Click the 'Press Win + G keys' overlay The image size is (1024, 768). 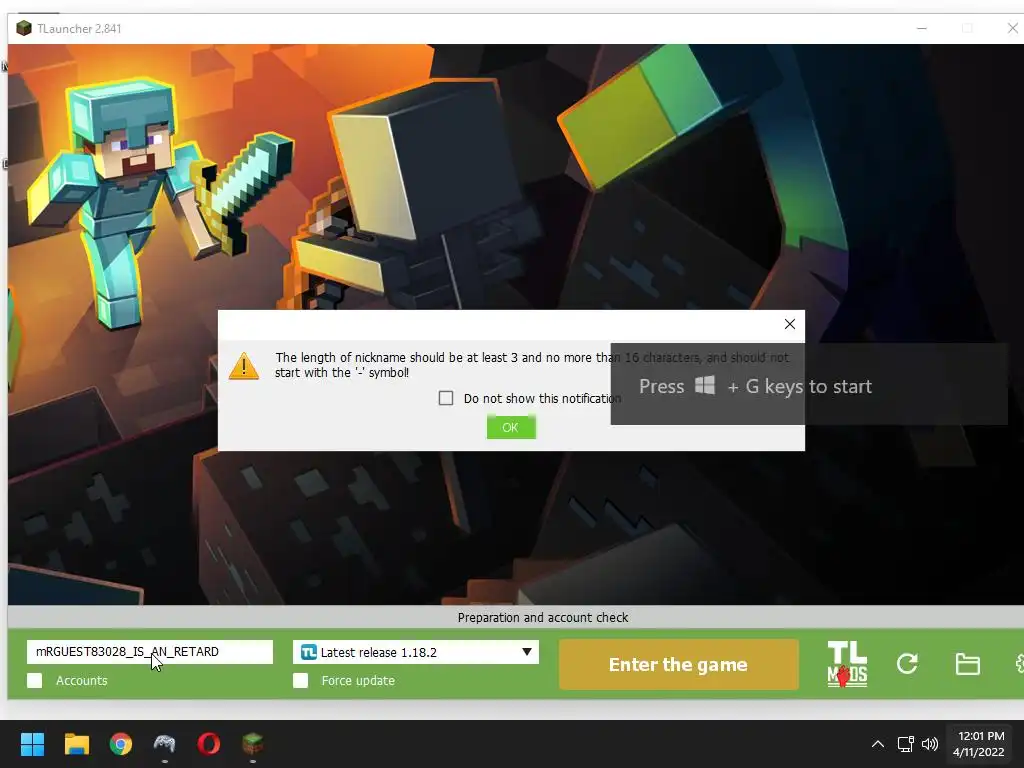[x=809, y=384]
